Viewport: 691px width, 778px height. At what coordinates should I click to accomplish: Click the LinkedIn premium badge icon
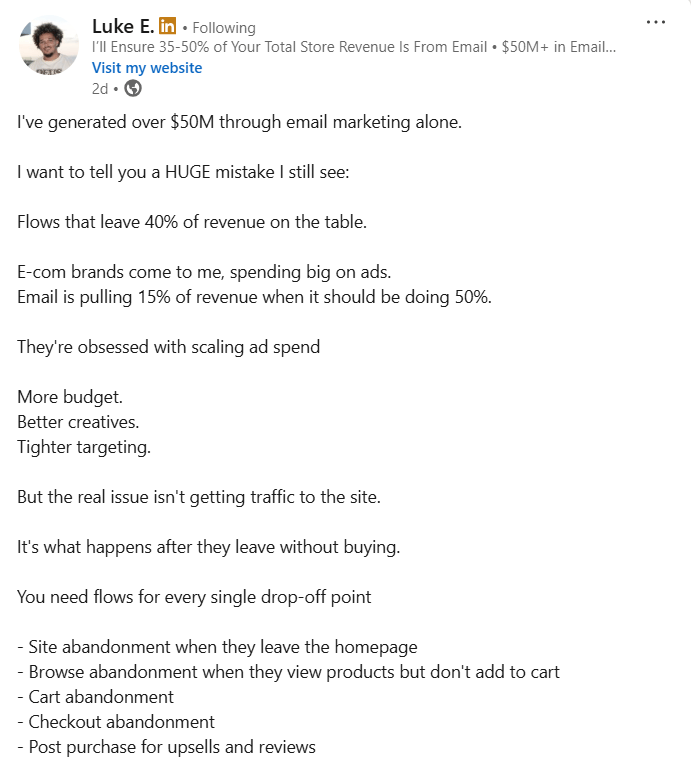(x=167, y=26)
